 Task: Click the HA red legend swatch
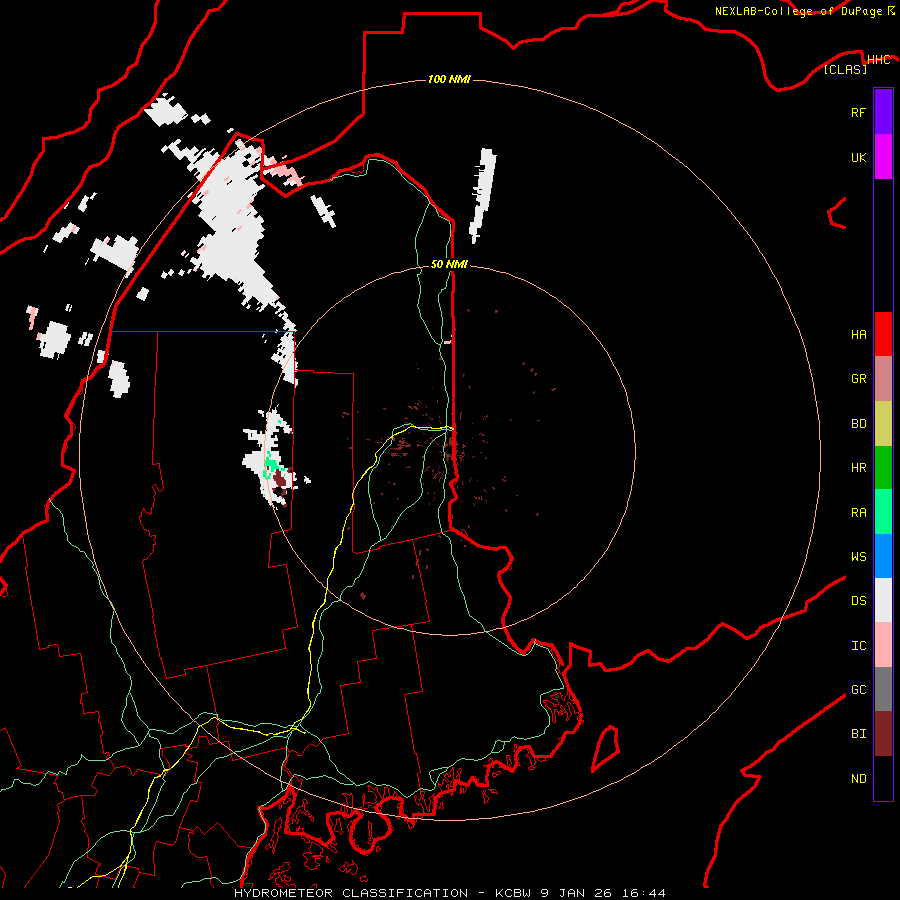click(883, 334)
